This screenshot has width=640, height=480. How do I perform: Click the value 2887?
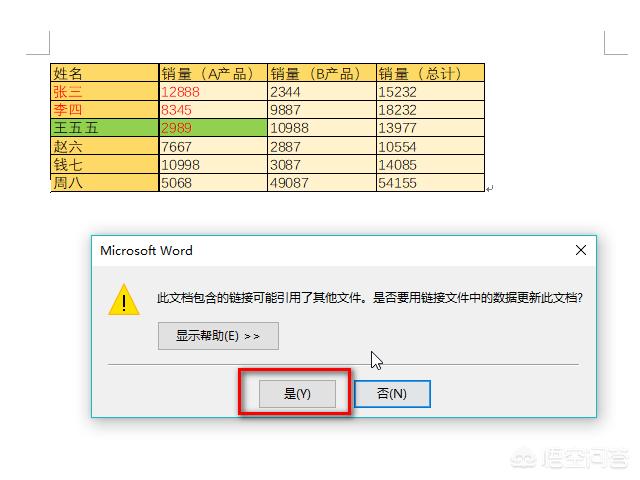(x=322, y=146)
